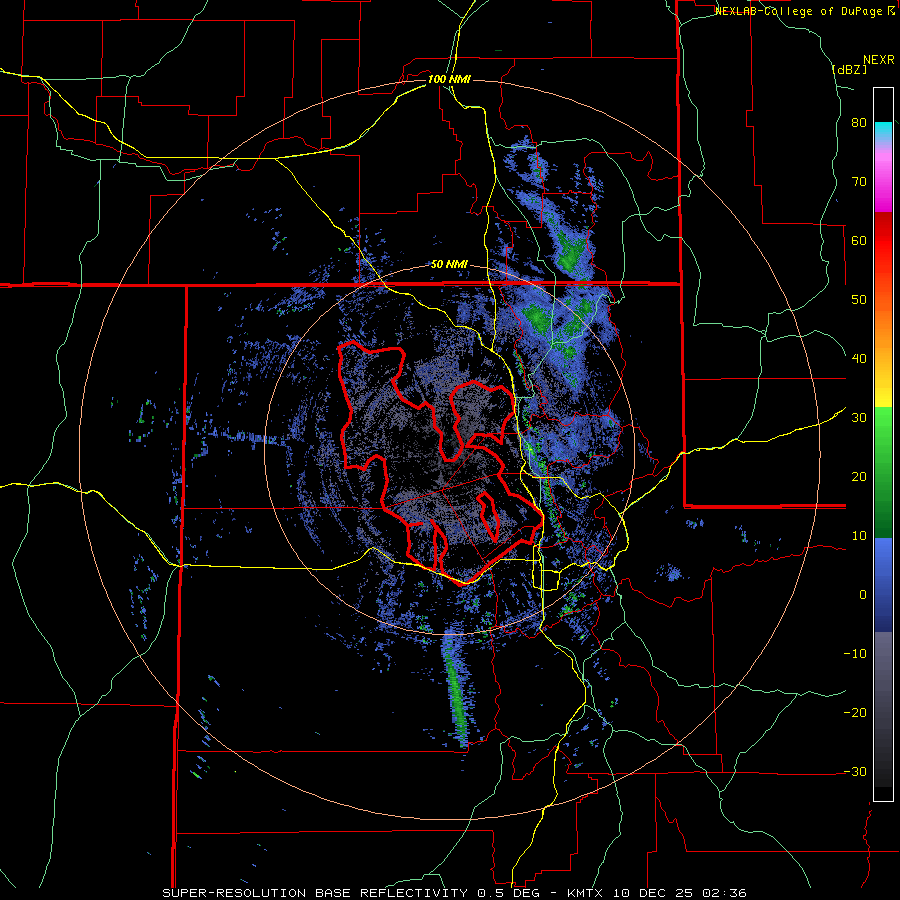This screenshot has width=900, height=900.
Task: Click the red band of the color bar
Action: [883, 253]
